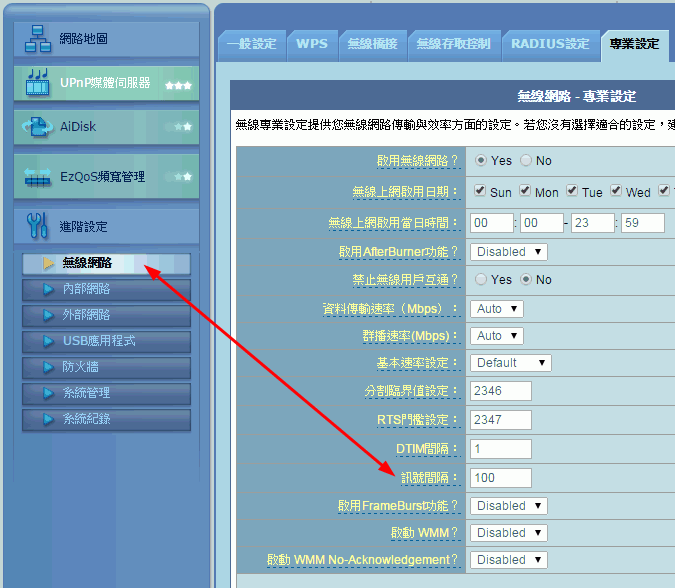Image resolution: width=675 pixels, height=588 pixels.
Task: Click the 進階設定 wrench tools icon
Action: tap(37, 226)
